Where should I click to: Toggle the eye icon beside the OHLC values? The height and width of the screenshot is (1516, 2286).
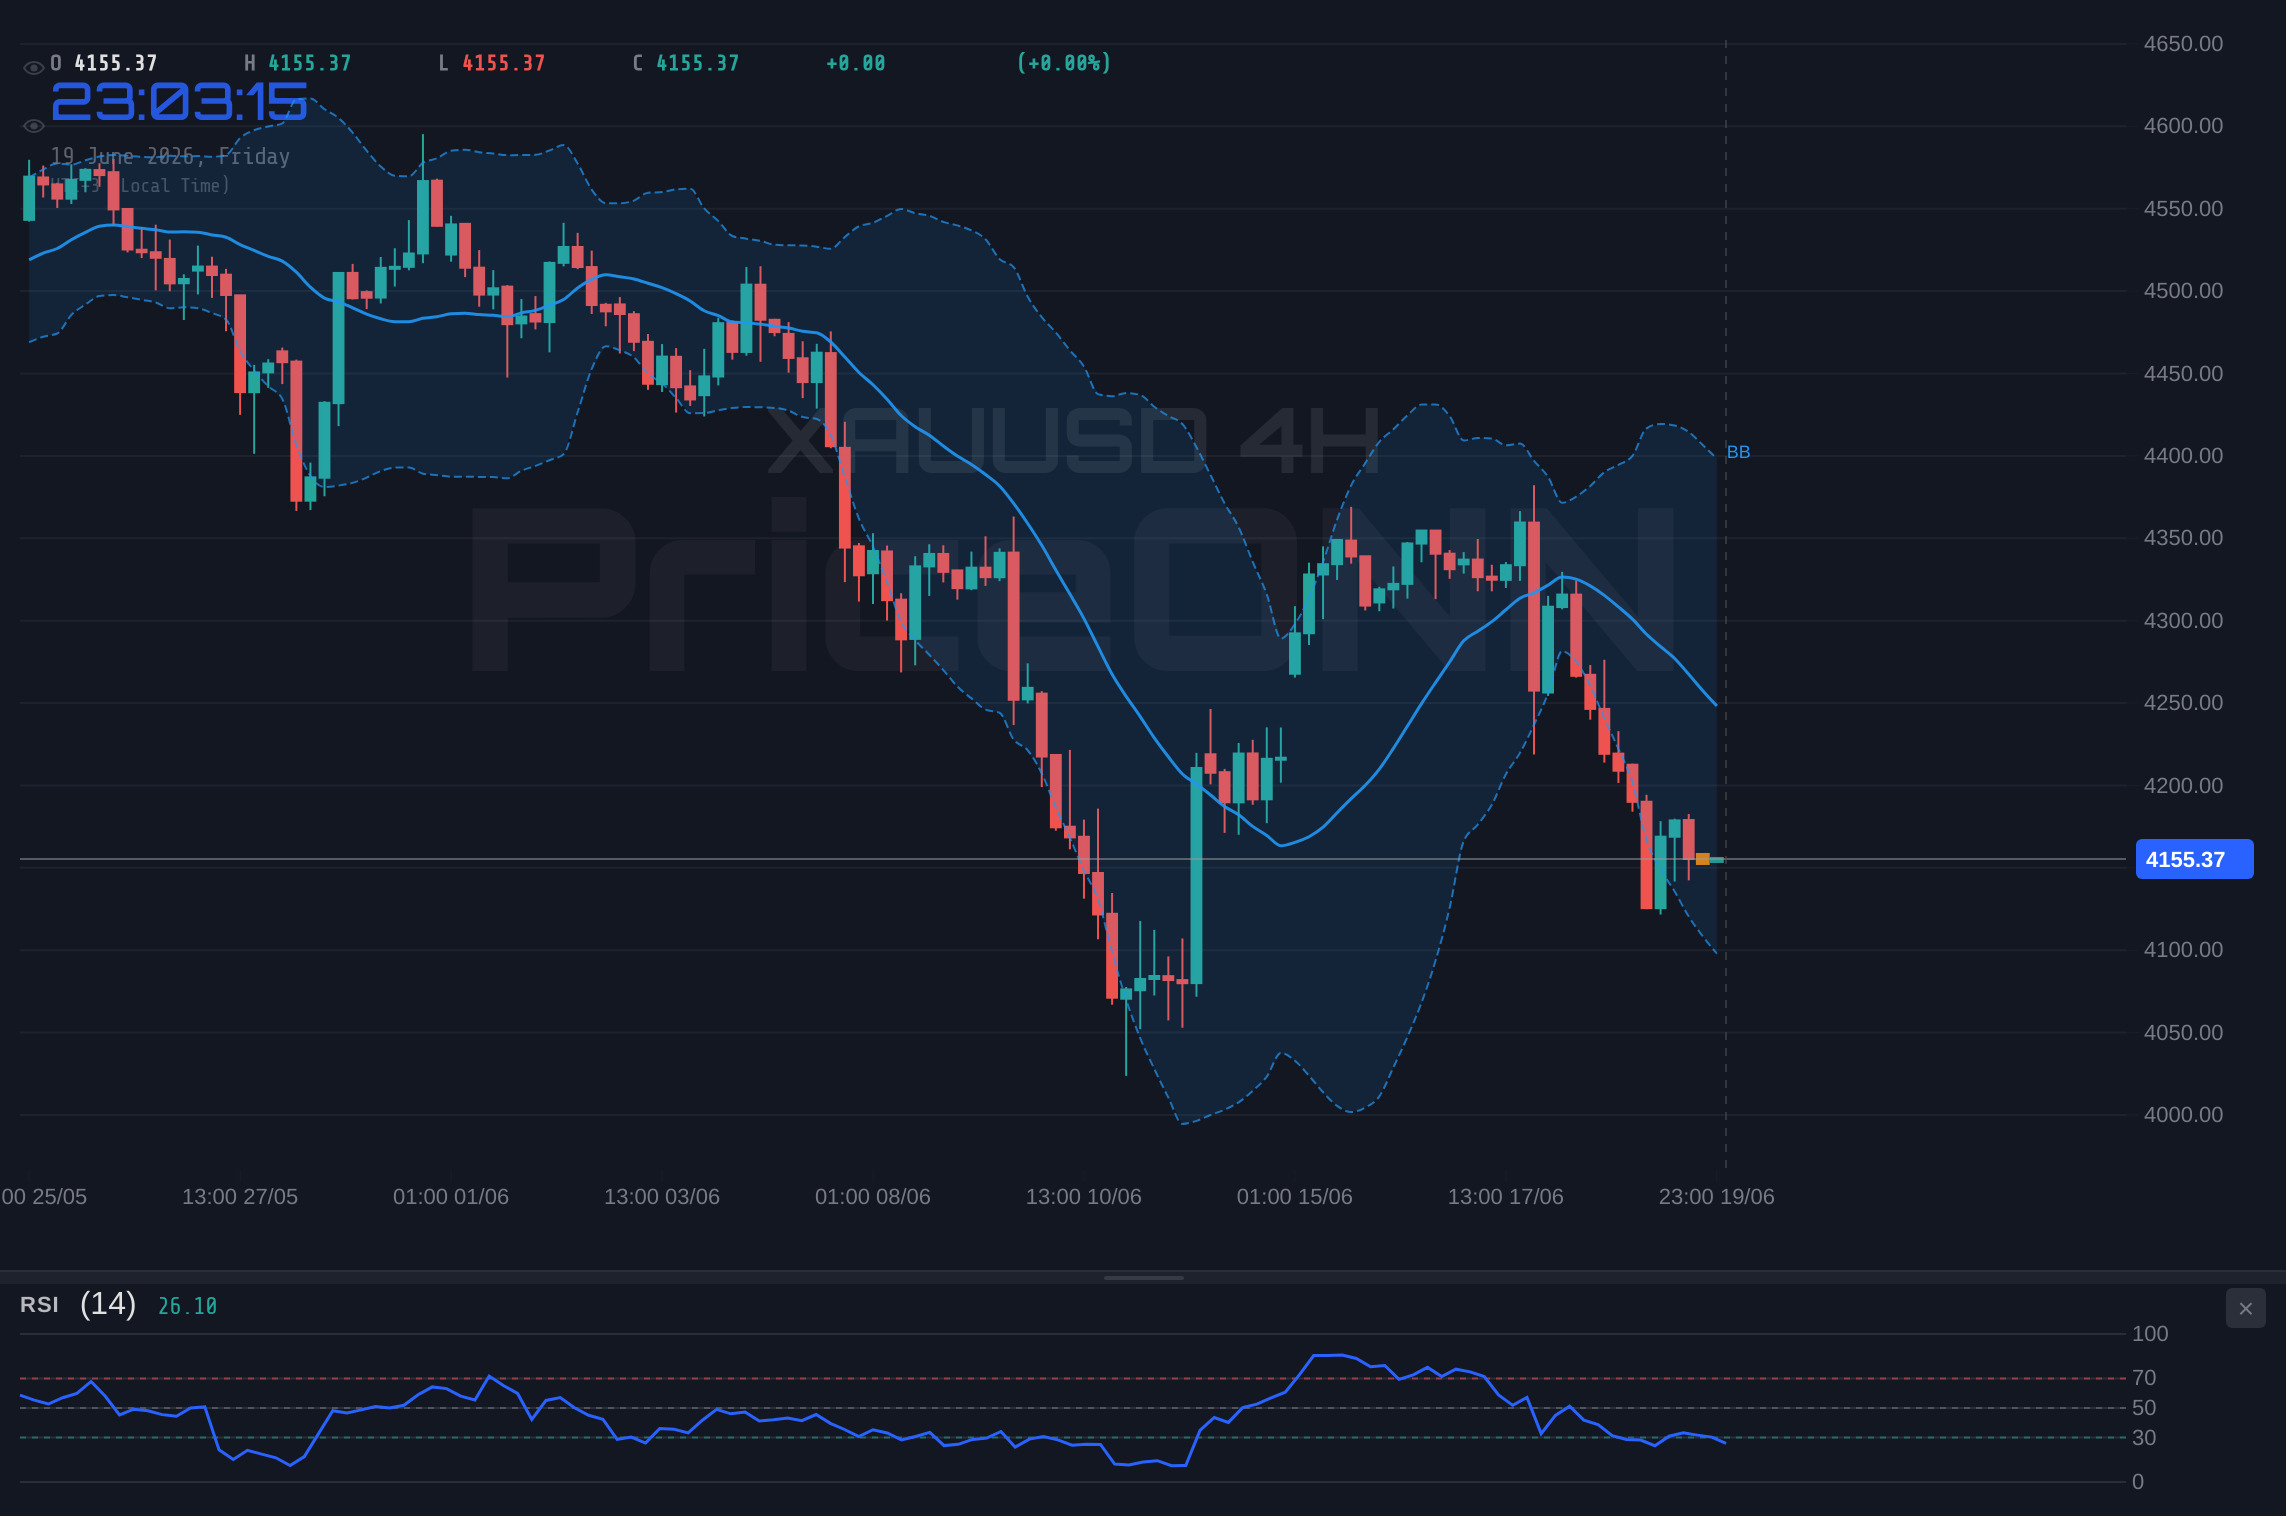click(x=33, y=68)
